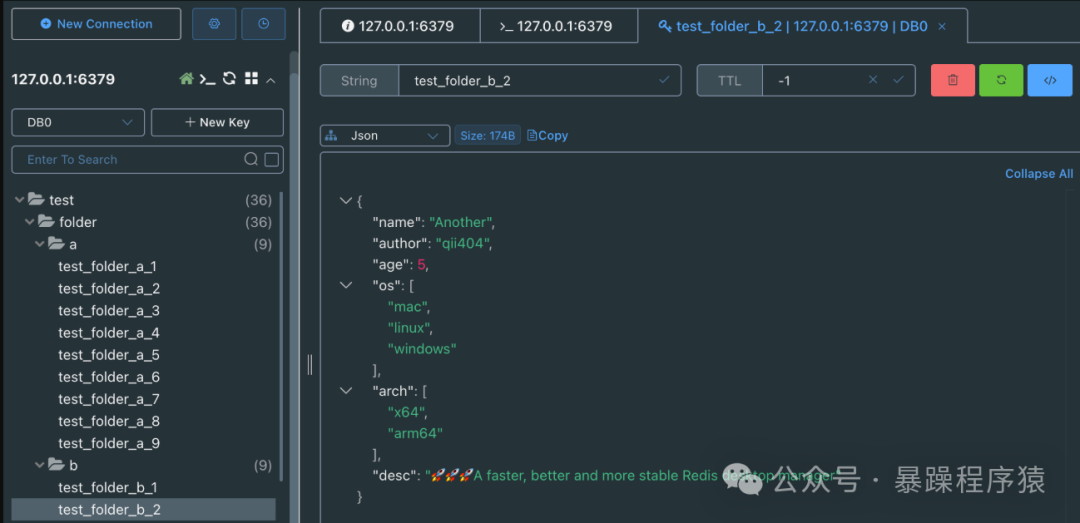This screenshot has width=1080, height=523.
Task: Click the search magnifier icon
Action: 251,160
